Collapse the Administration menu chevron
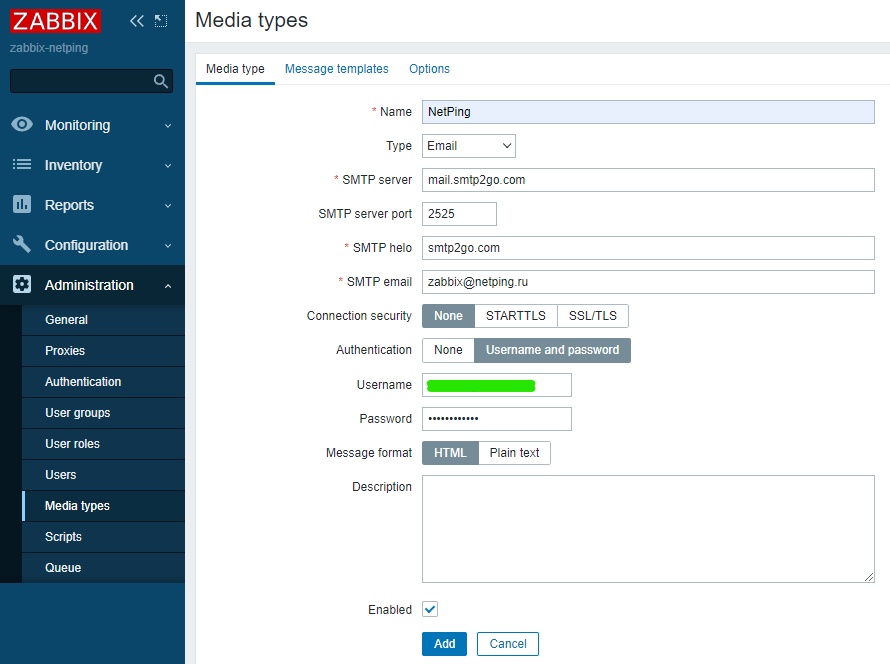890x664 pixels. 168,286
